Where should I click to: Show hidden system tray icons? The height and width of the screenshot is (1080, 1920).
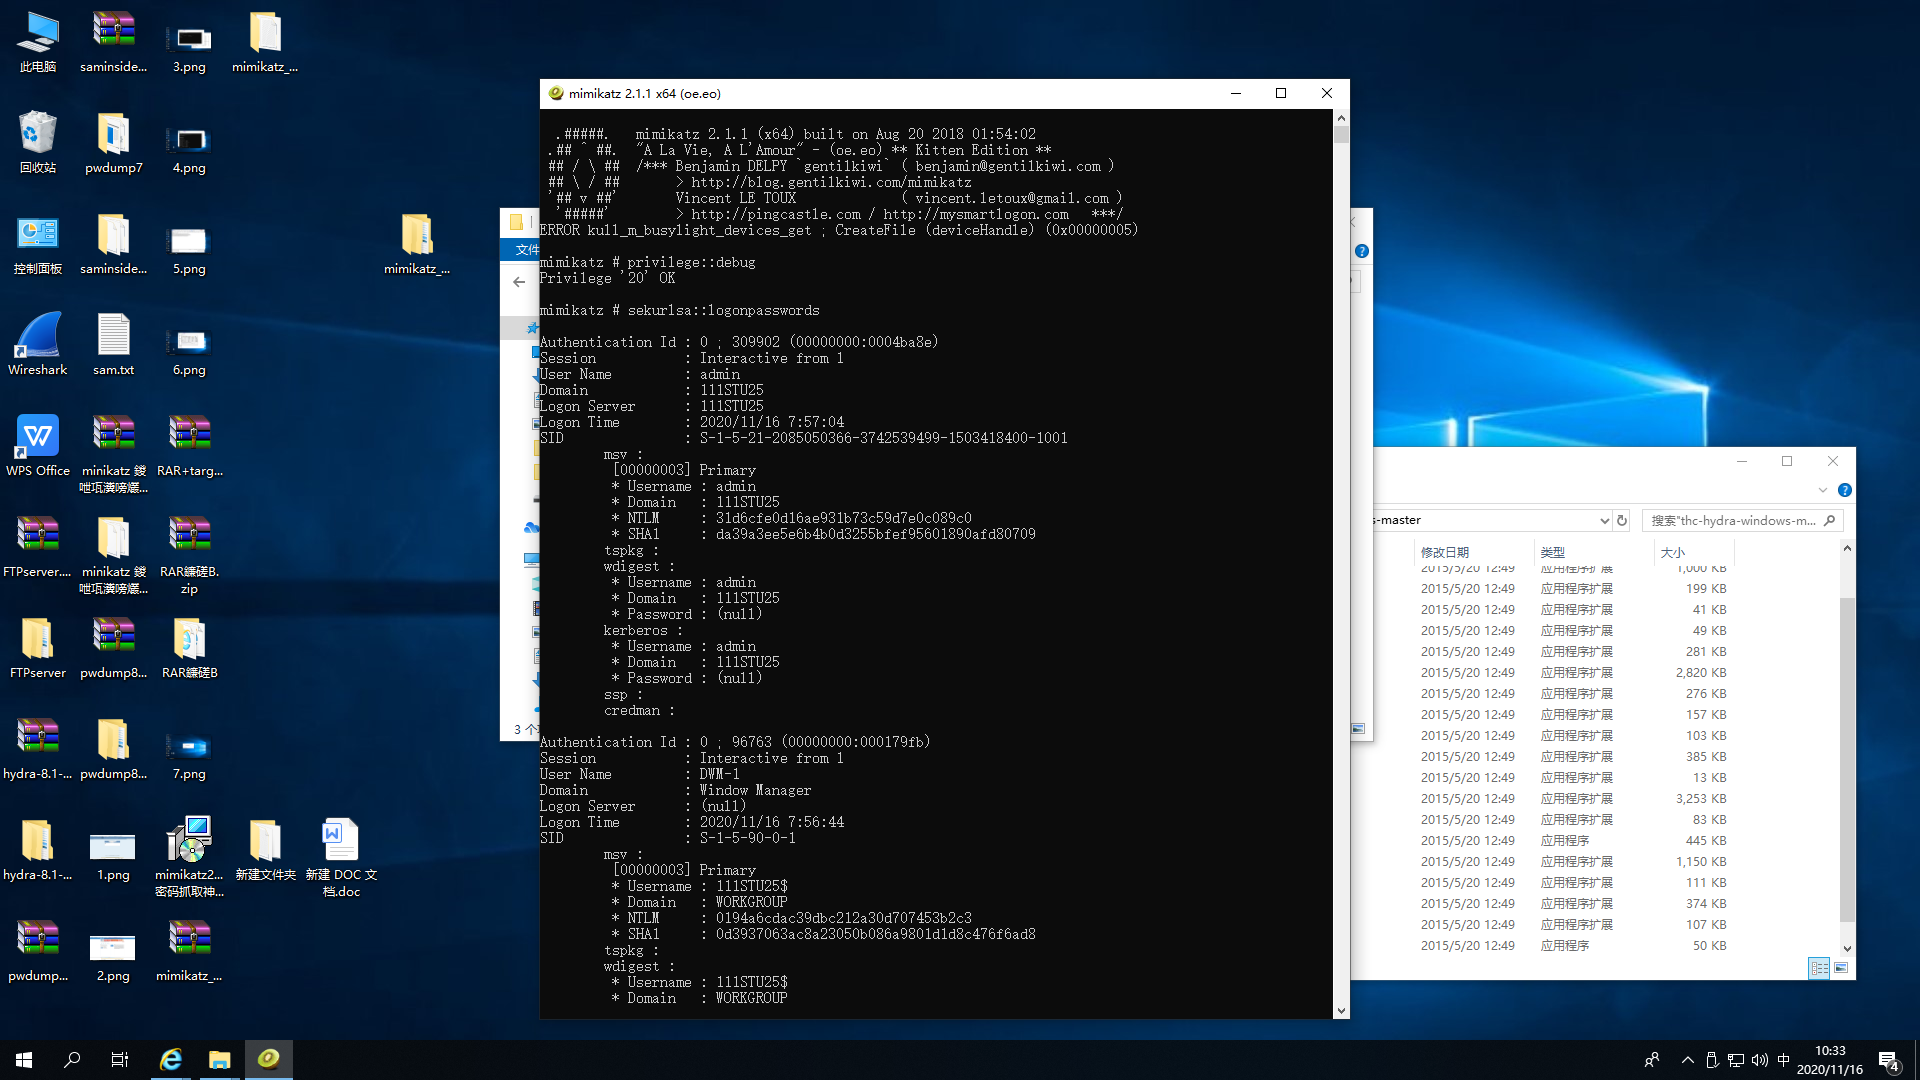click(x=1688, y=1060)
